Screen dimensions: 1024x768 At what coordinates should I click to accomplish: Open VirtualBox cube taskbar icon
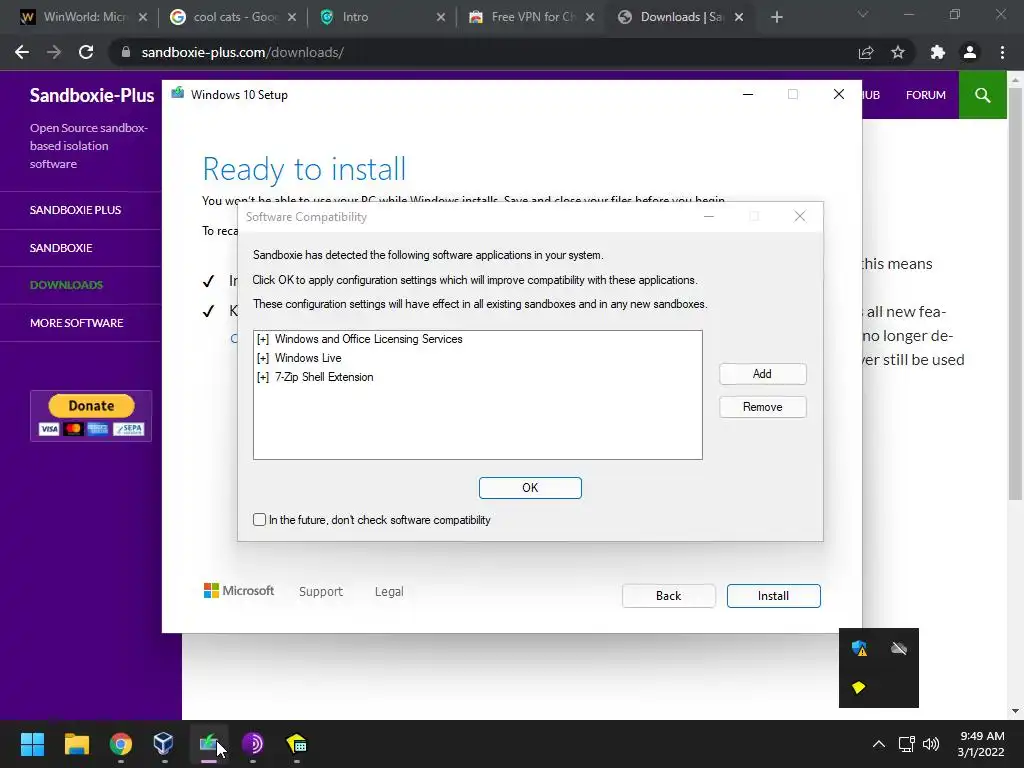[164, 744]
